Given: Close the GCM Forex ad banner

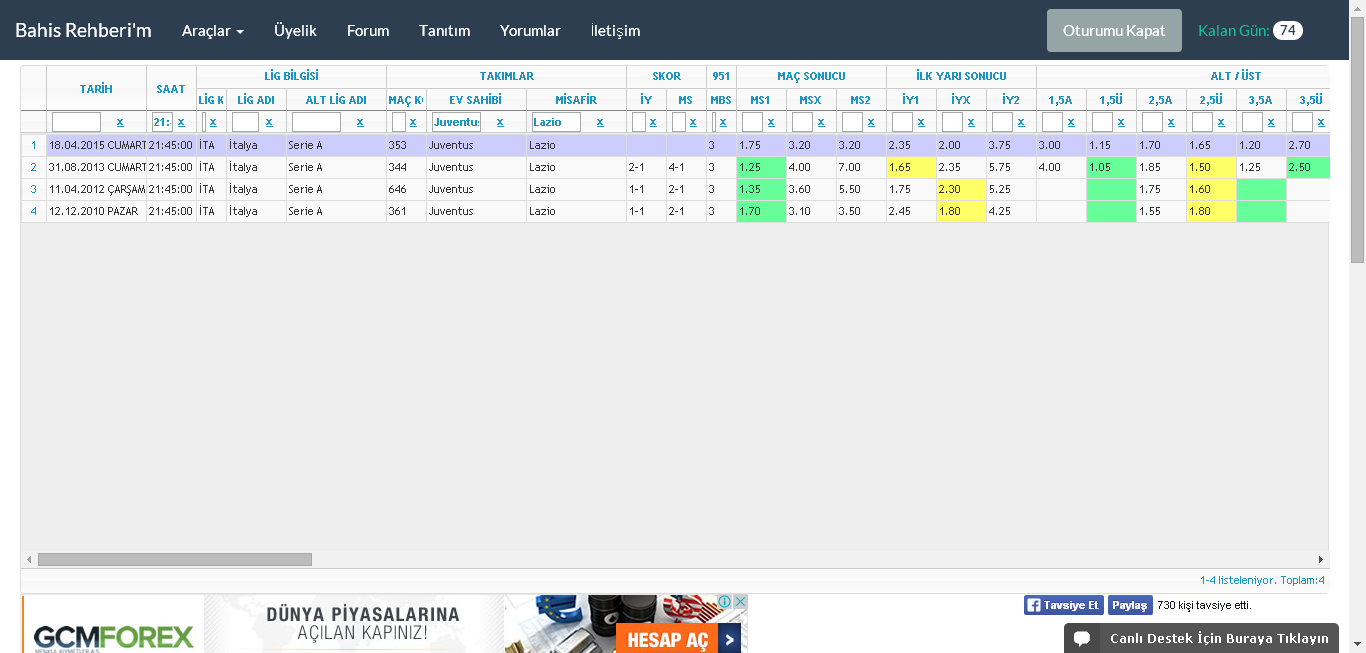Looking at the screenshot, I should [740, 602].
